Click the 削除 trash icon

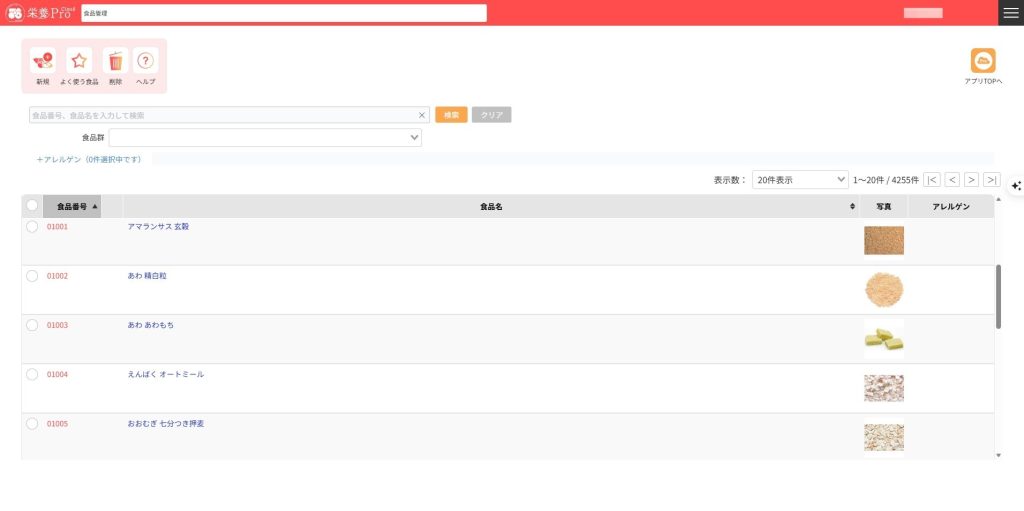[115, 61]
